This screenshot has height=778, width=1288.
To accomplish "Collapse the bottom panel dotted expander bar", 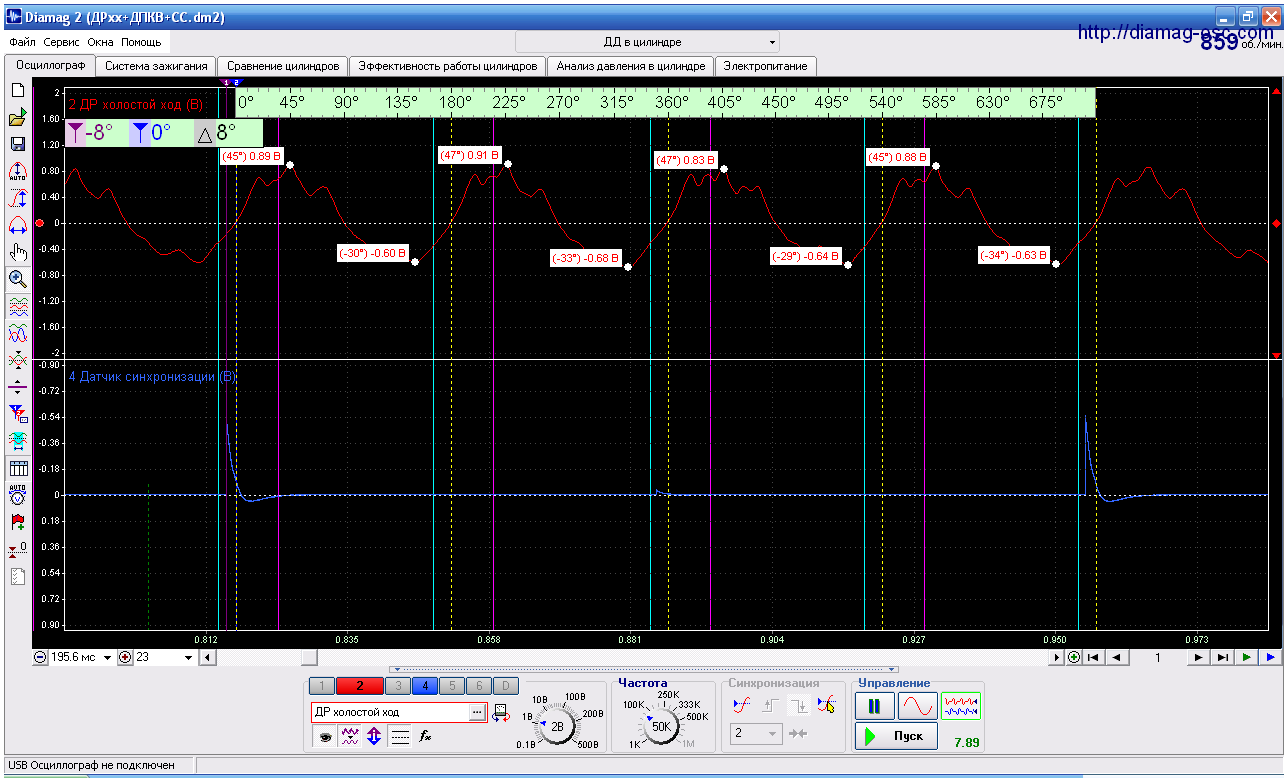I will click(x=644, y=669).
